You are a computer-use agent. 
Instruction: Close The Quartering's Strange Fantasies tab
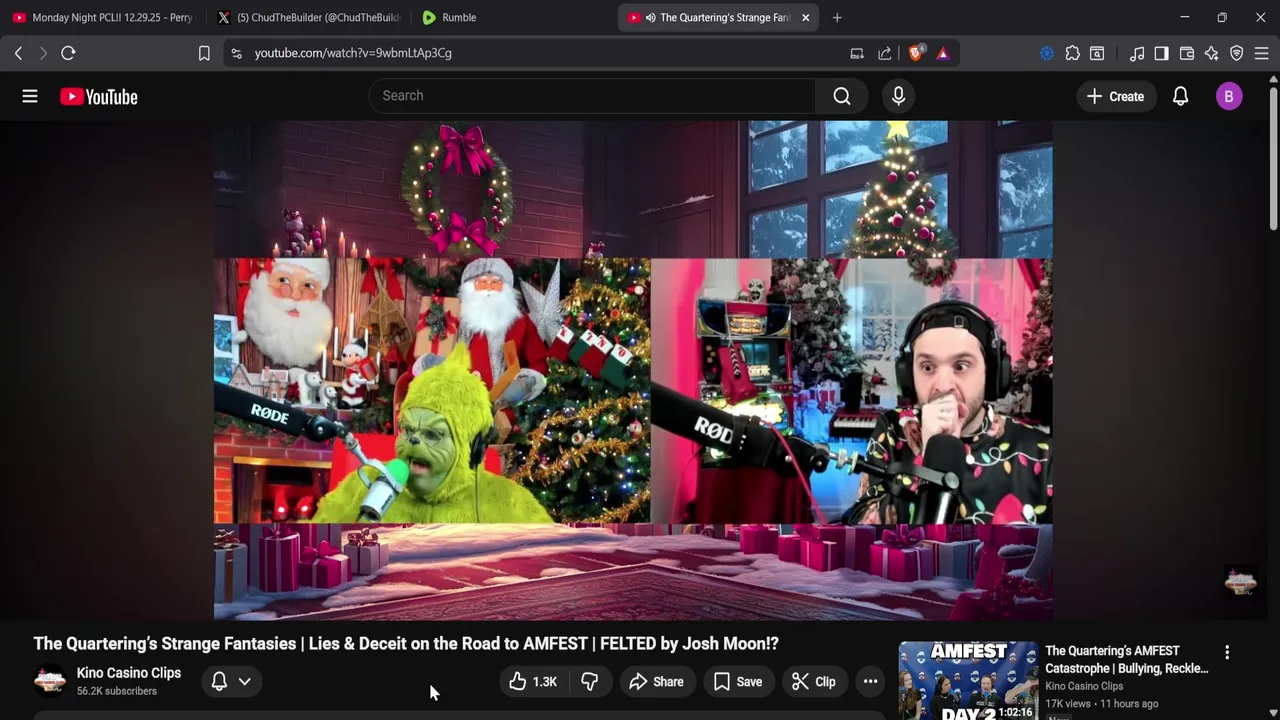[806, 17]
